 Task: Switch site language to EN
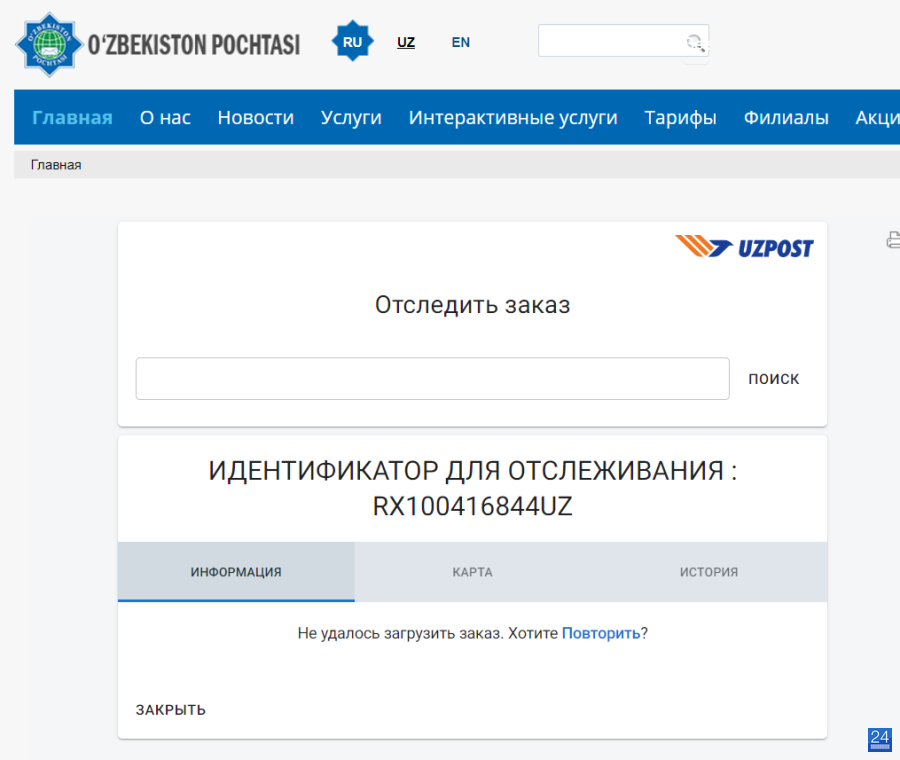click(460, 42)
